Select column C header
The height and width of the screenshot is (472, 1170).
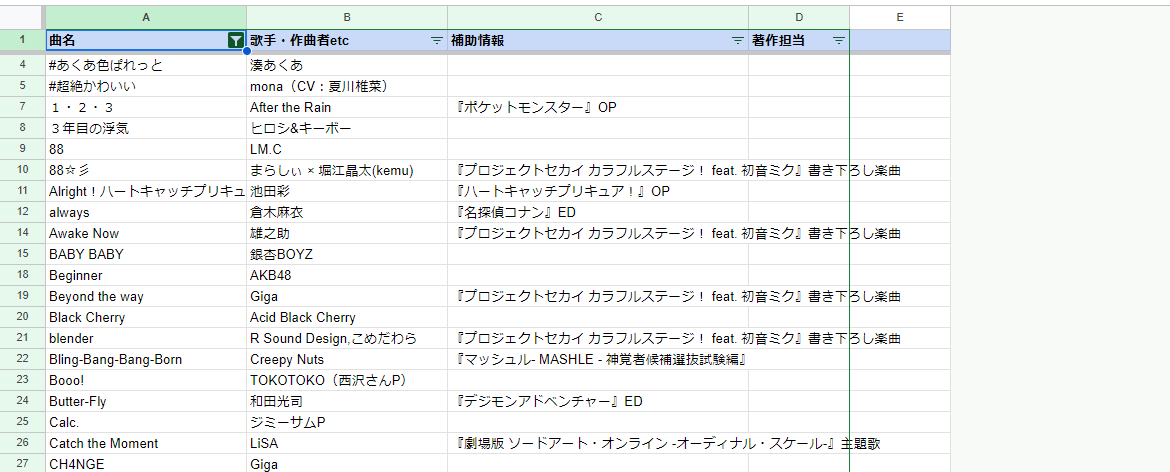(598, 16)
